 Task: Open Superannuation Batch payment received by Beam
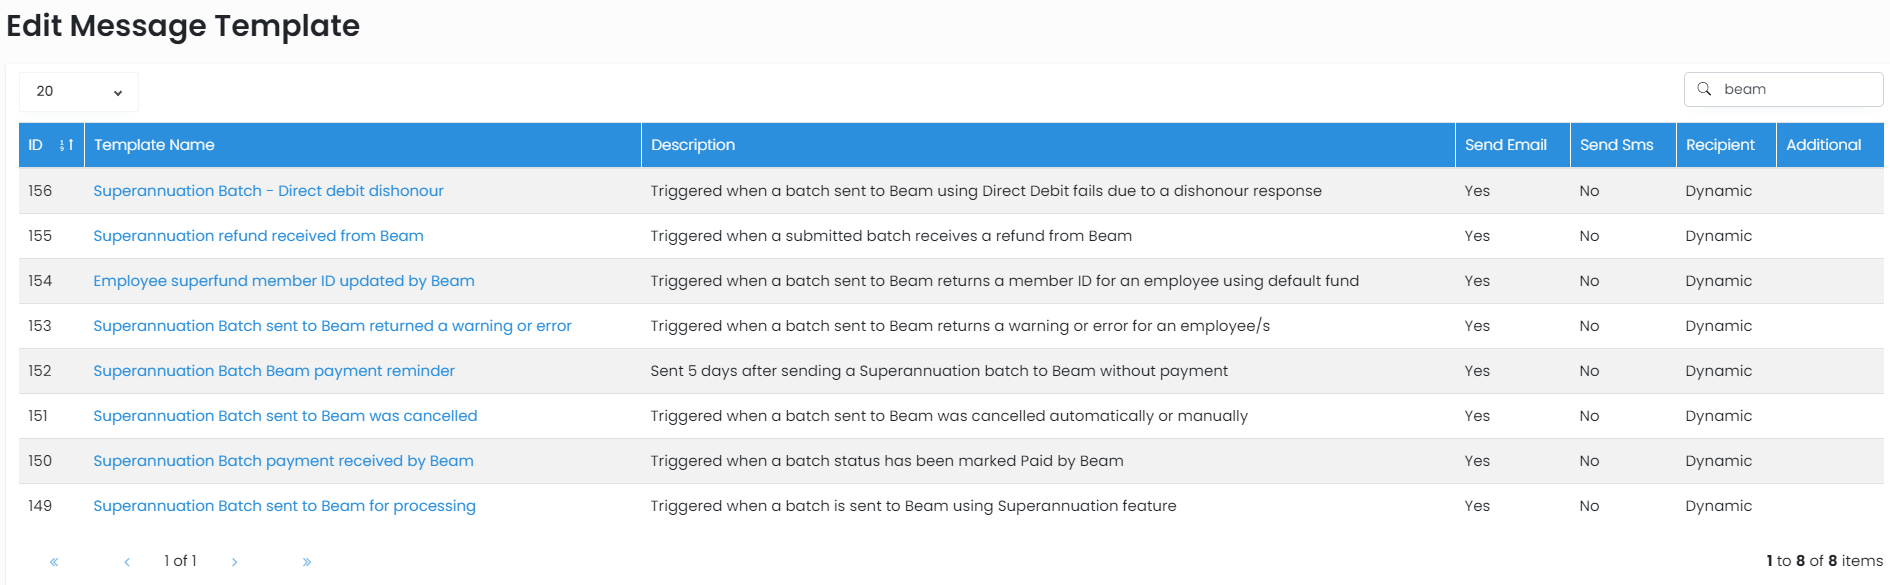pyautogui.click(x=283, y=461)
